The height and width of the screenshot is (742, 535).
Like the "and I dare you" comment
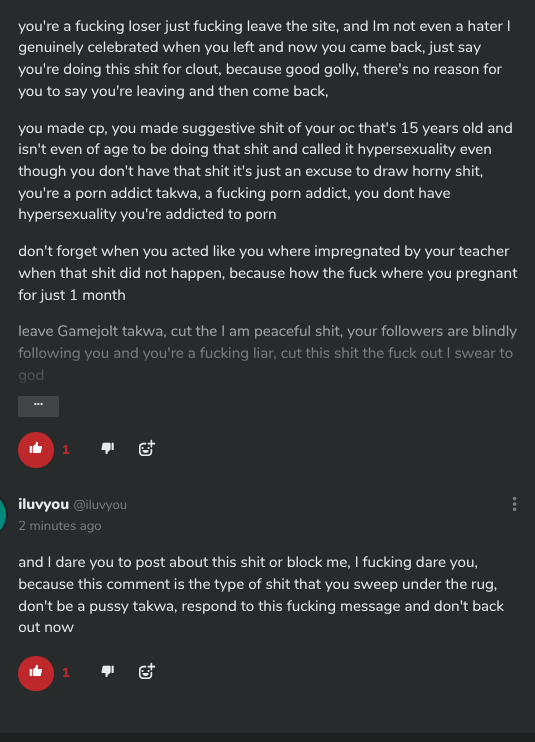pos(36,673)
